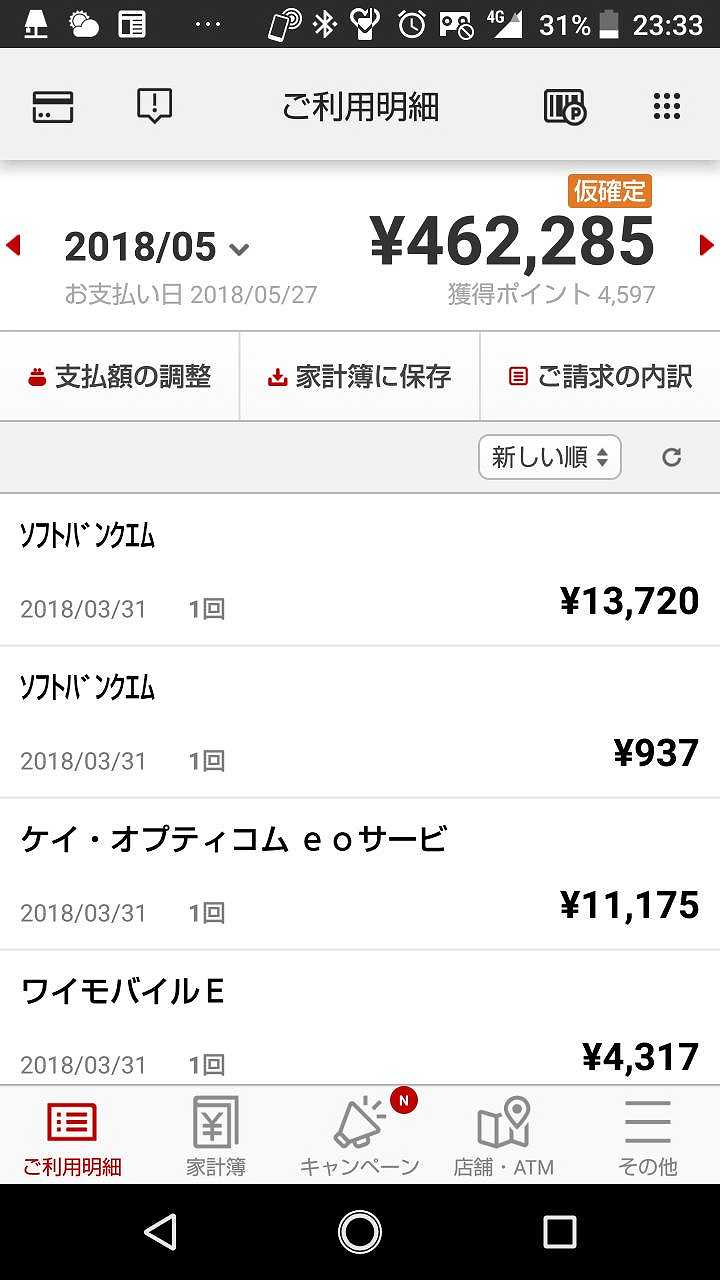Tap 支払額の調整 button
The width and height of the screenshot is (720, 1280).
point(120,377)
